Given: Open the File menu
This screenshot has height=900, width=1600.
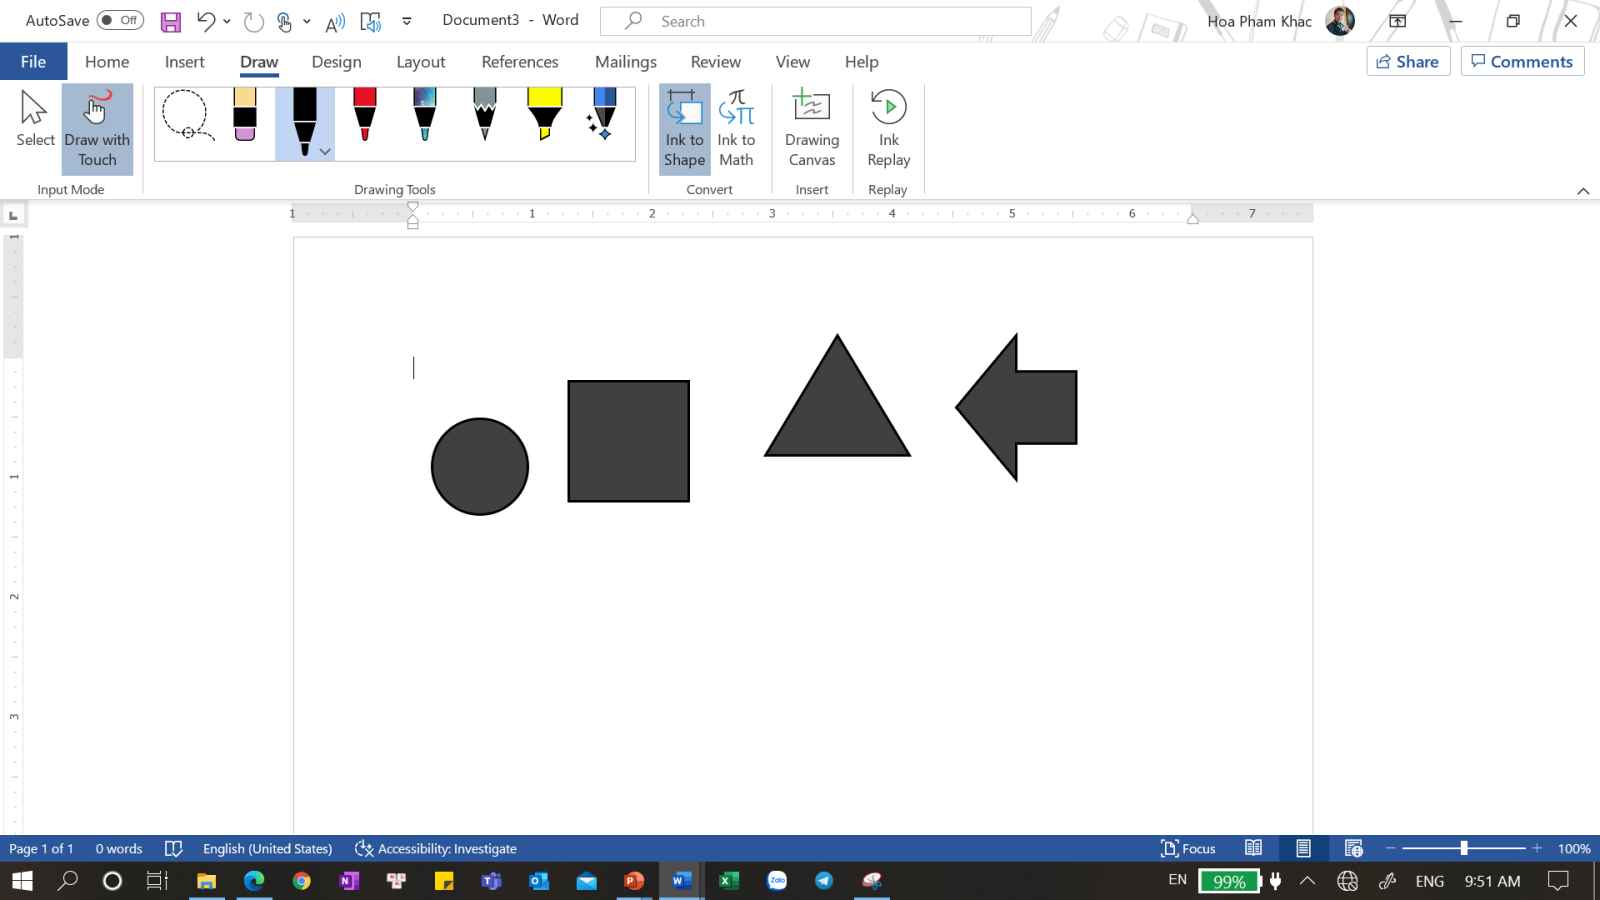Looking at the screenshot, I should click(33, 62).
